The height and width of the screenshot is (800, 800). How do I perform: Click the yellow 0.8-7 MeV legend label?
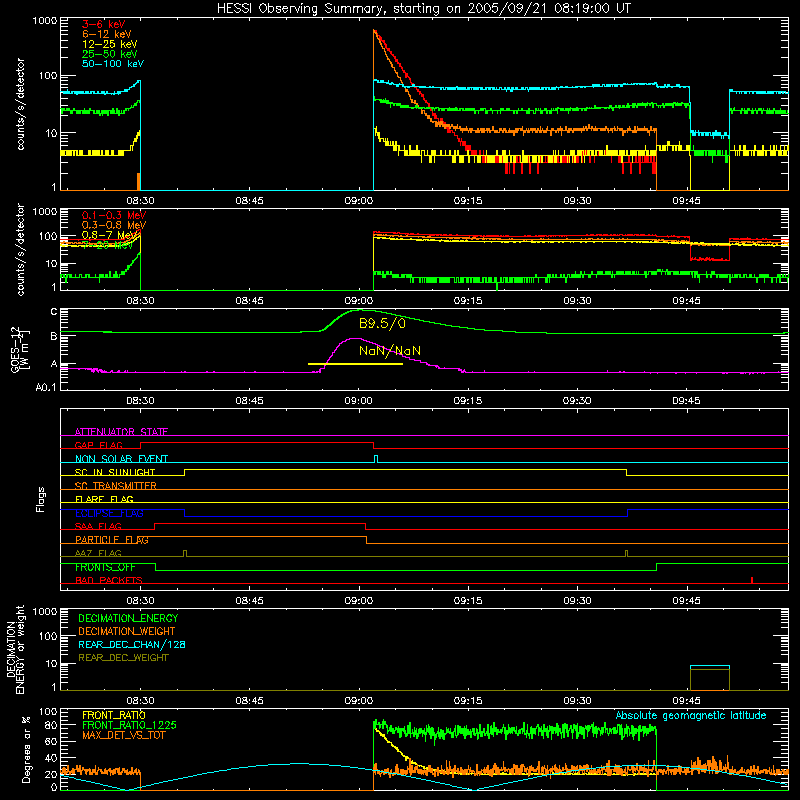tap(111, 235)
